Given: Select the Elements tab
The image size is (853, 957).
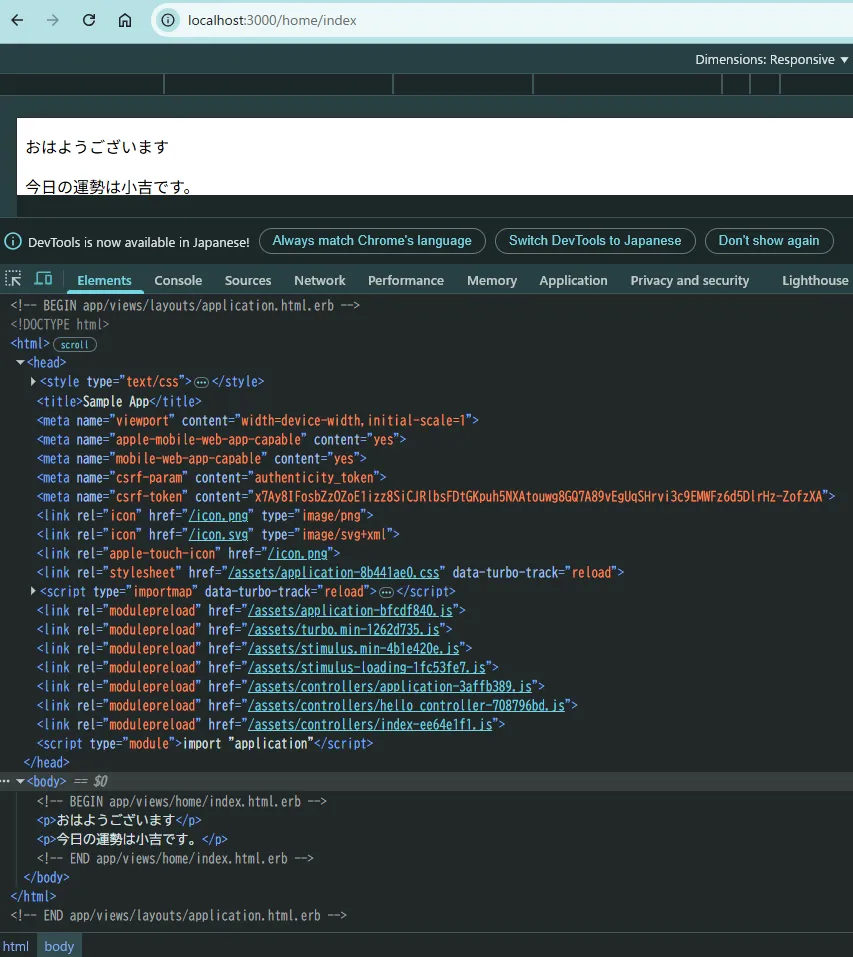Looking at the screenshot, I should point(104,280).
